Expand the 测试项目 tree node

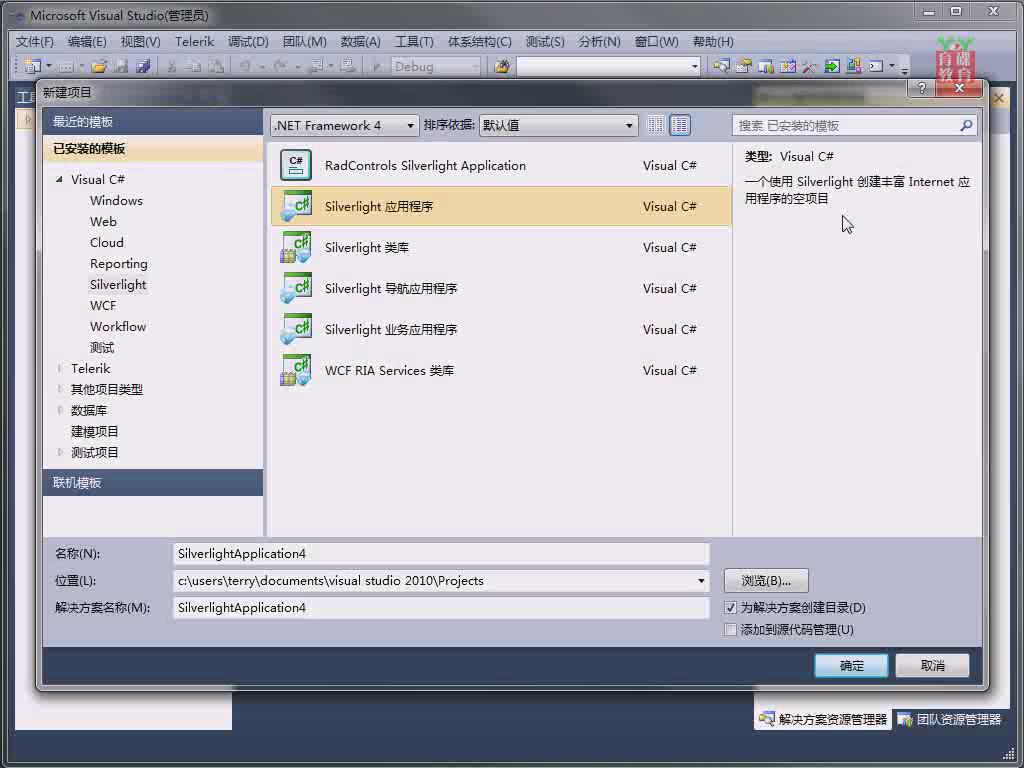point(59,452)
